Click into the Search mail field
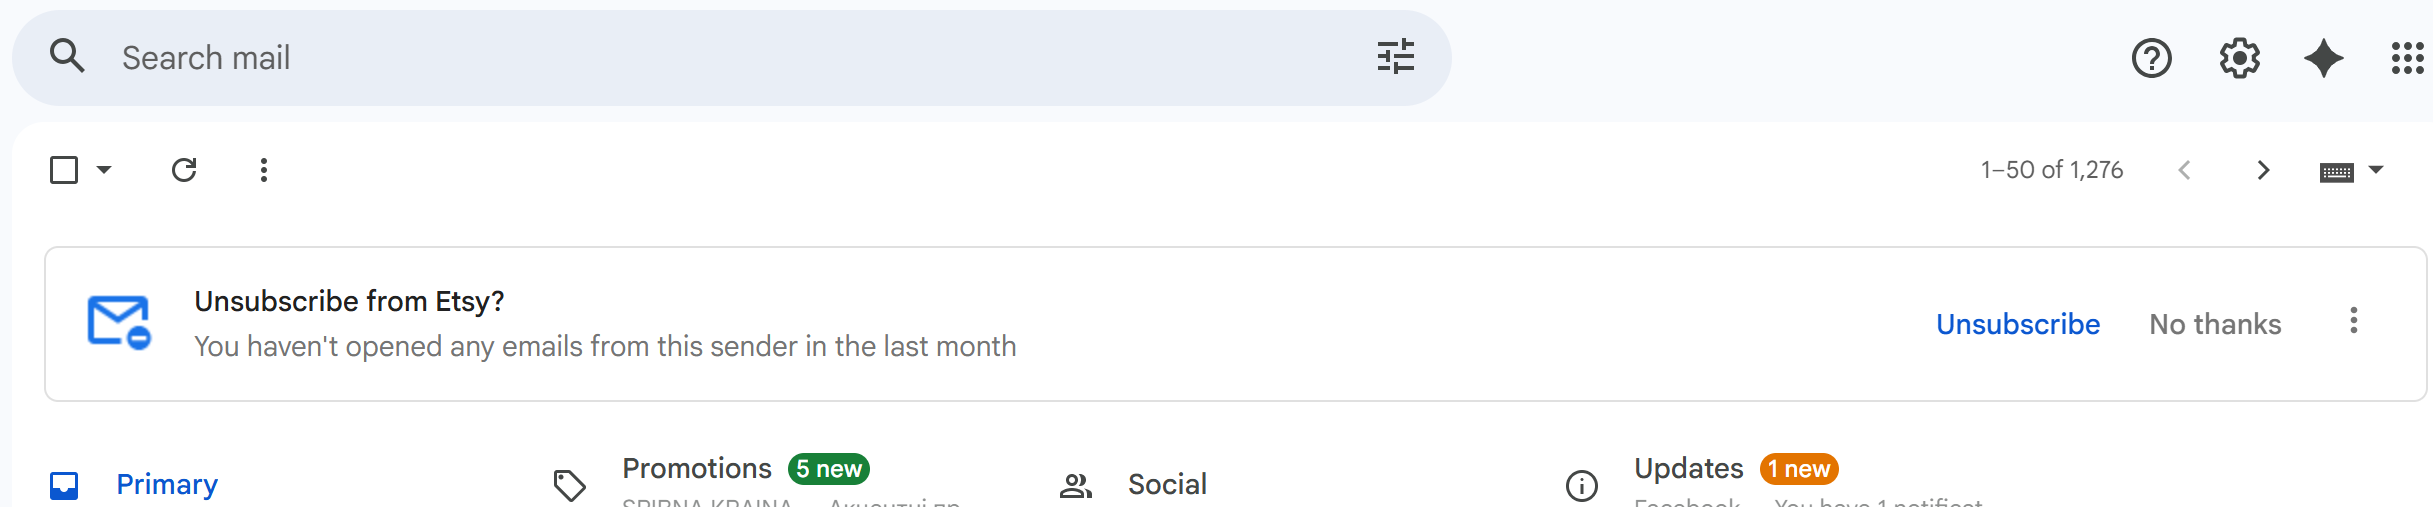The image size is (2433, 507). coord(700,58)
